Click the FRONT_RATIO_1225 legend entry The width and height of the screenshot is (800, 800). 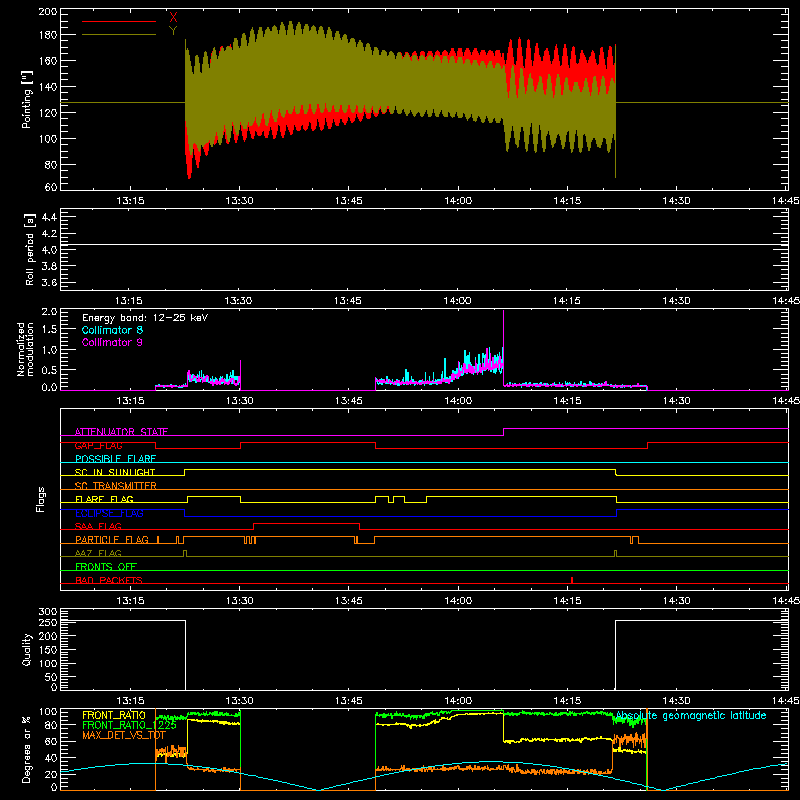pos(129,725)
